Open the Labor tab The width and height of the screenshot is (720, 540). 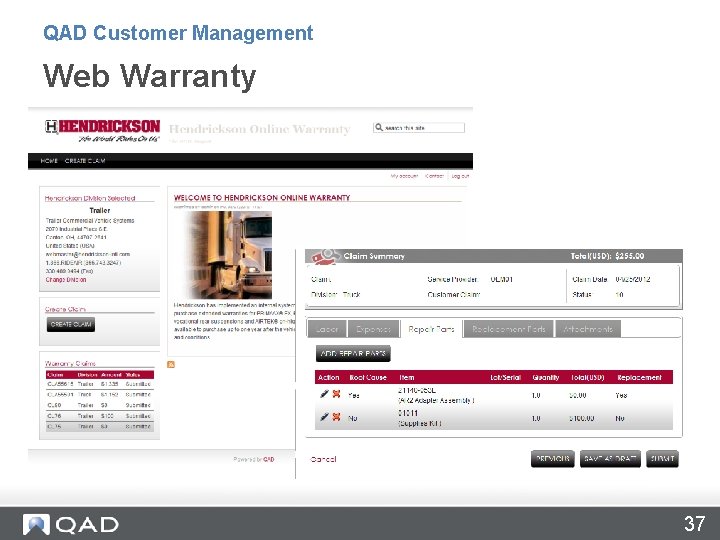pyautogui.click(x=327, y=329)
